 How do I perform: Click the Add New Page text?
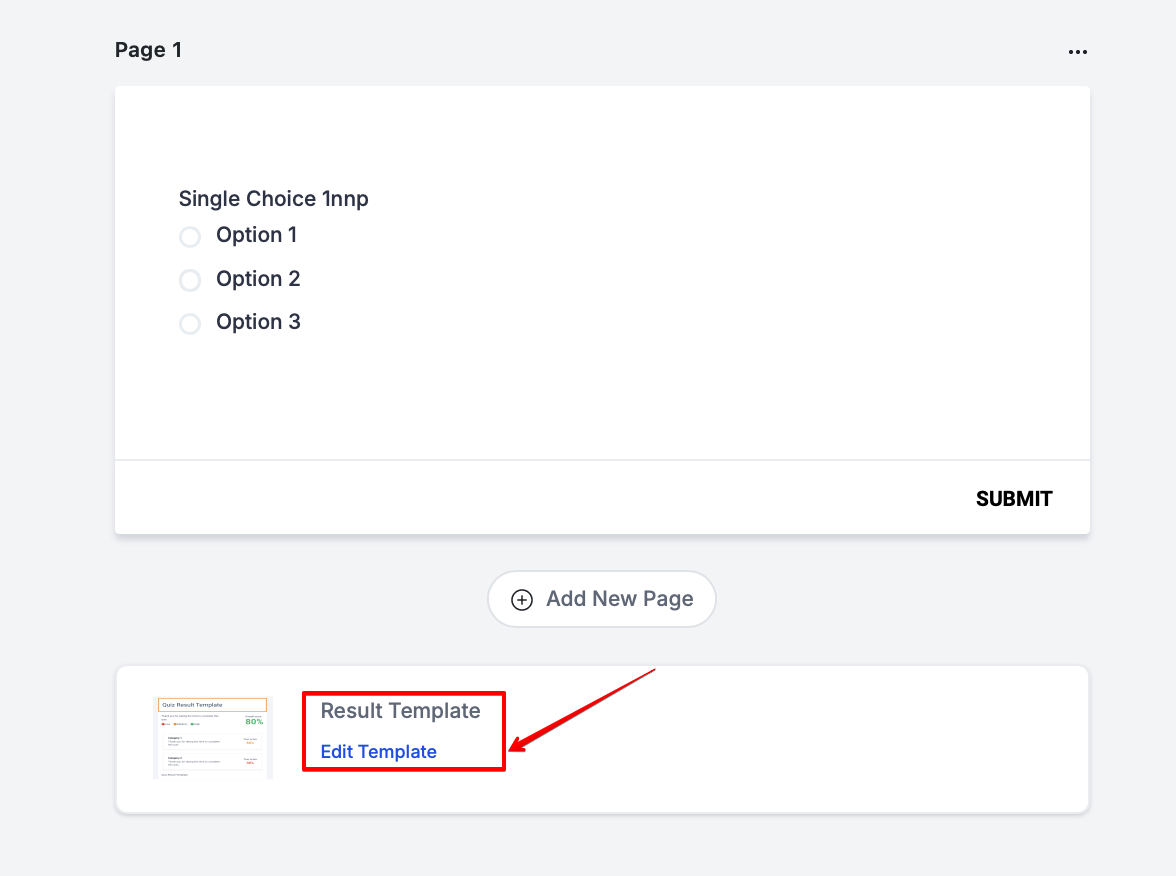click(x=619, y=599)
